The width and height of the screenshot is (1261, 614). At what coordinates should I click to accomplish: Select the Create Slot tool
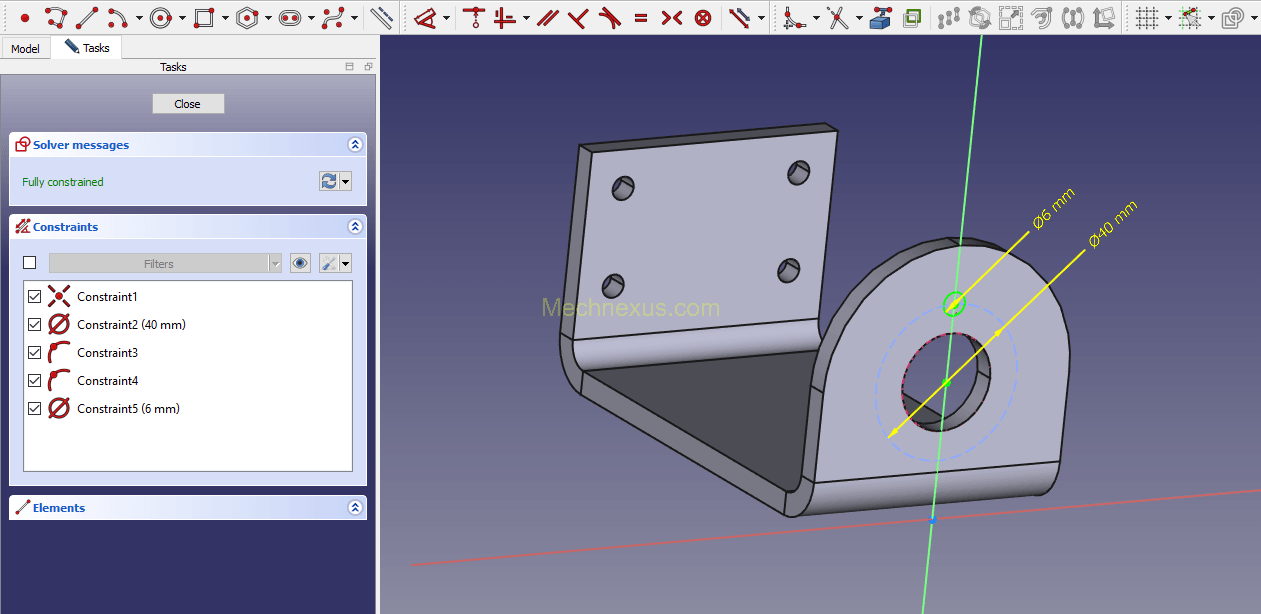click(290, 18)
